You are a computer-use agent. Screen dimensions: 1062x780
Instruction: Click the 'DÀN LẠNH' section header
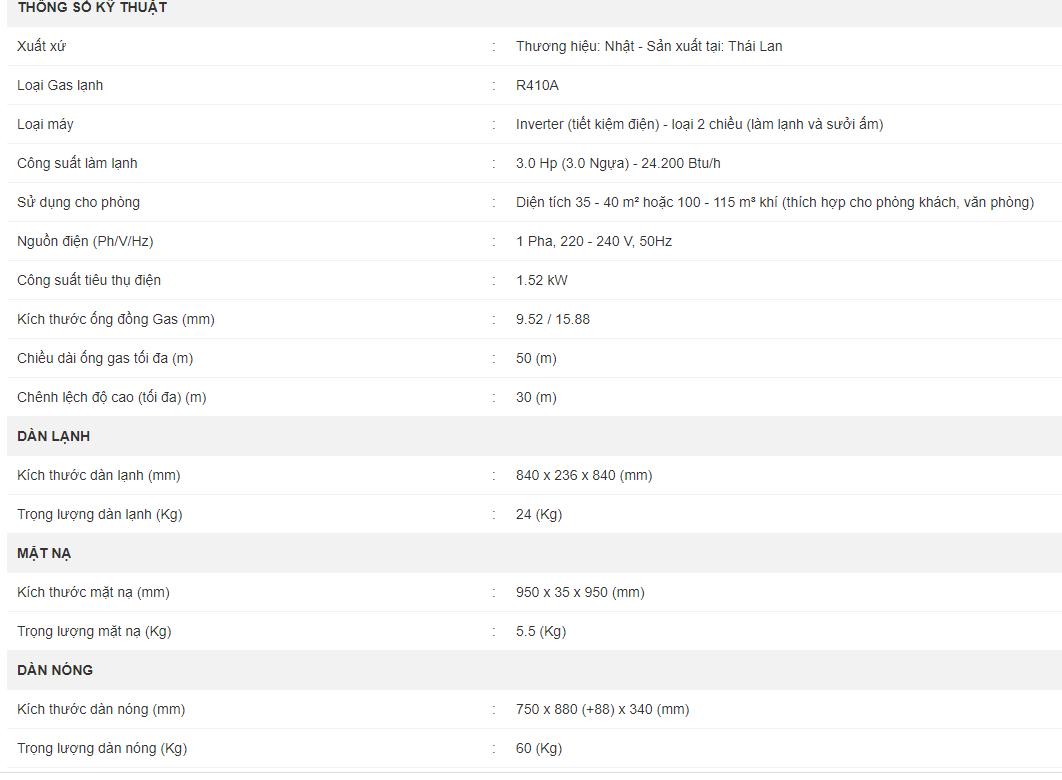pyautogui.click(x=54, y=436)
